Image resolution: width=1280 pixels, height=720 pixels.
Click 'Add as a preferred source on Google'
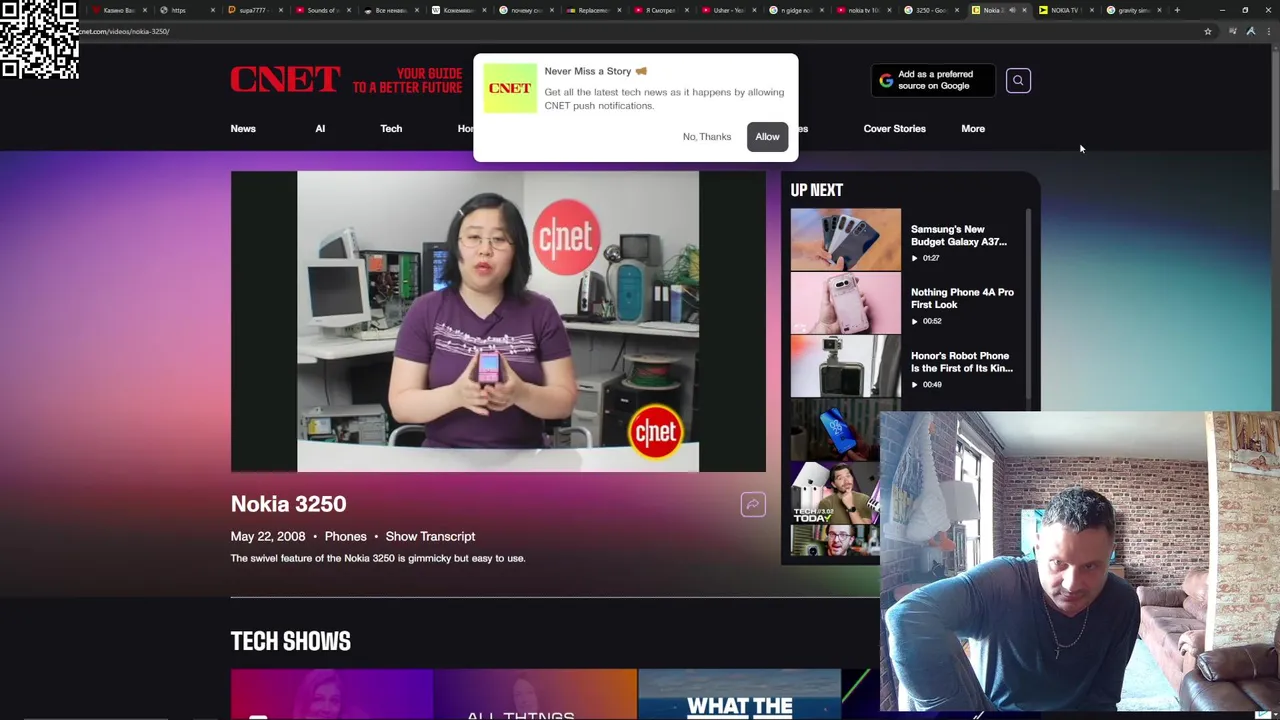933,81
